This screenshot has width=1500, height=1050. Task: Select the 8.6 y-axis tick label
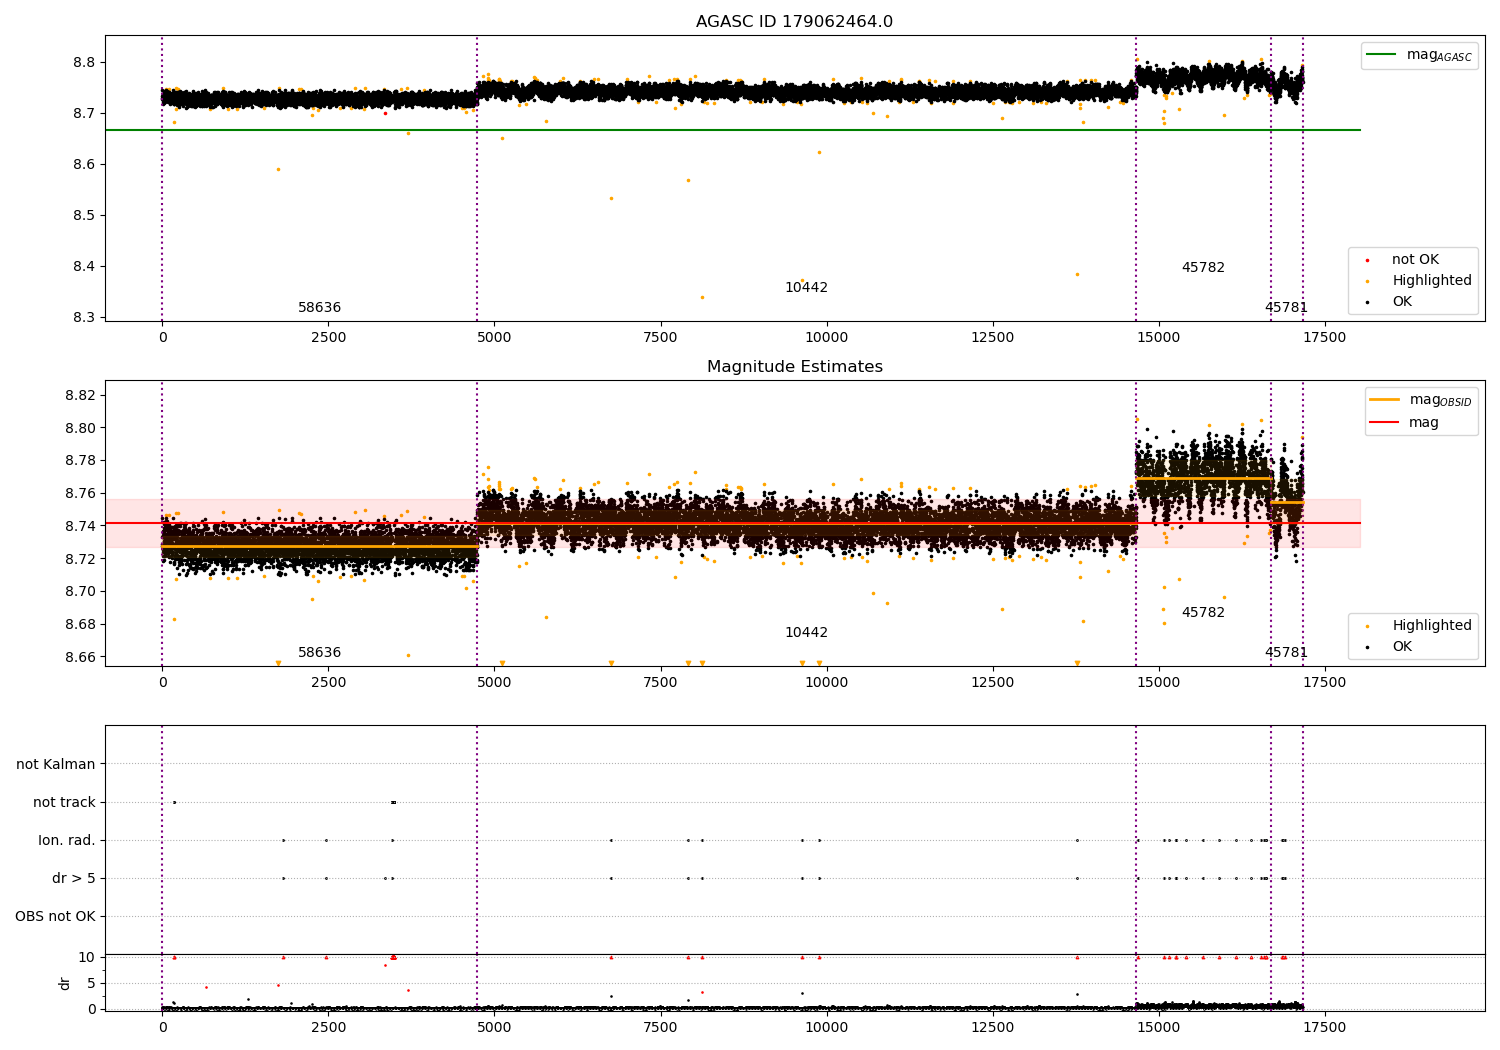[x=85, y=164]
